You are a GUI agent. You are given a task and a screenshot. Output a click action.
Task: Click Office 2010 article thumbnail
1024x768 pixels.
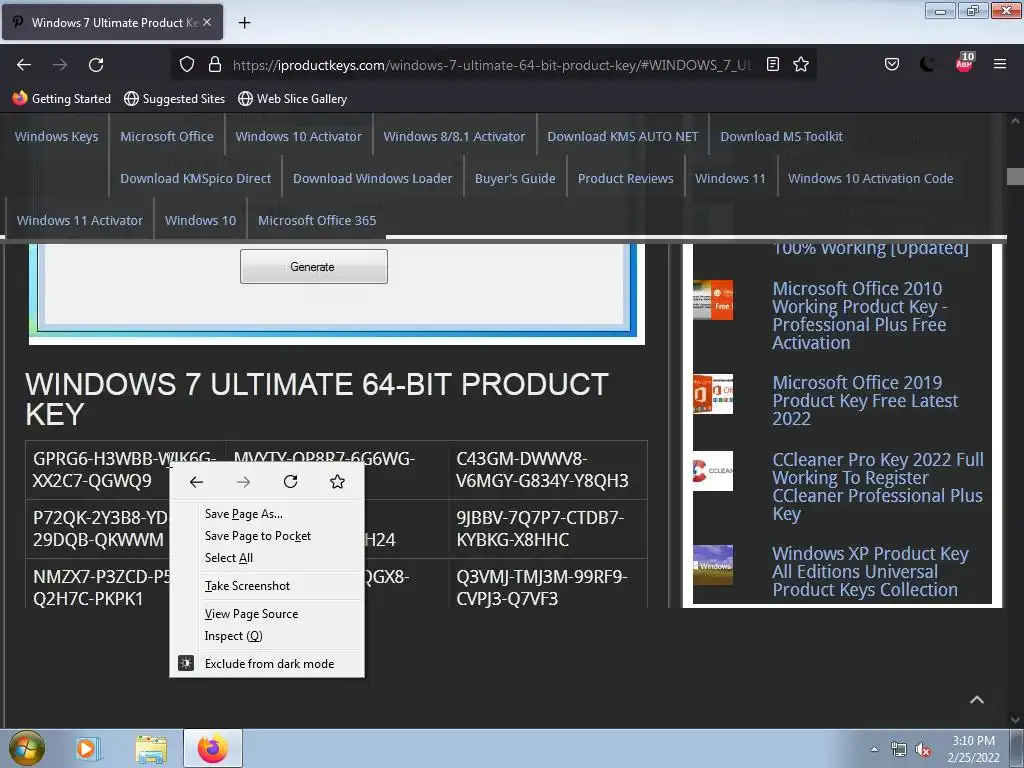tap(712, 300)
